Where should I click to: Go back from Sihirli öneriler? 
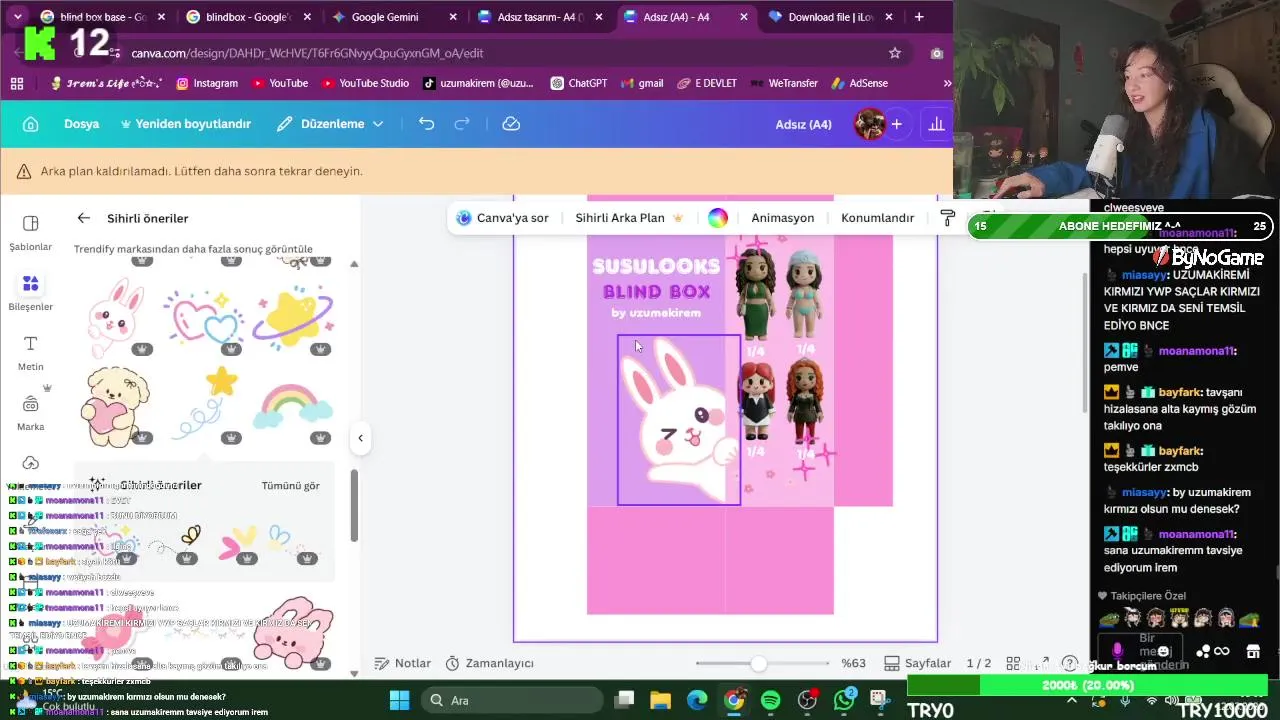click(x=84, y=218)
